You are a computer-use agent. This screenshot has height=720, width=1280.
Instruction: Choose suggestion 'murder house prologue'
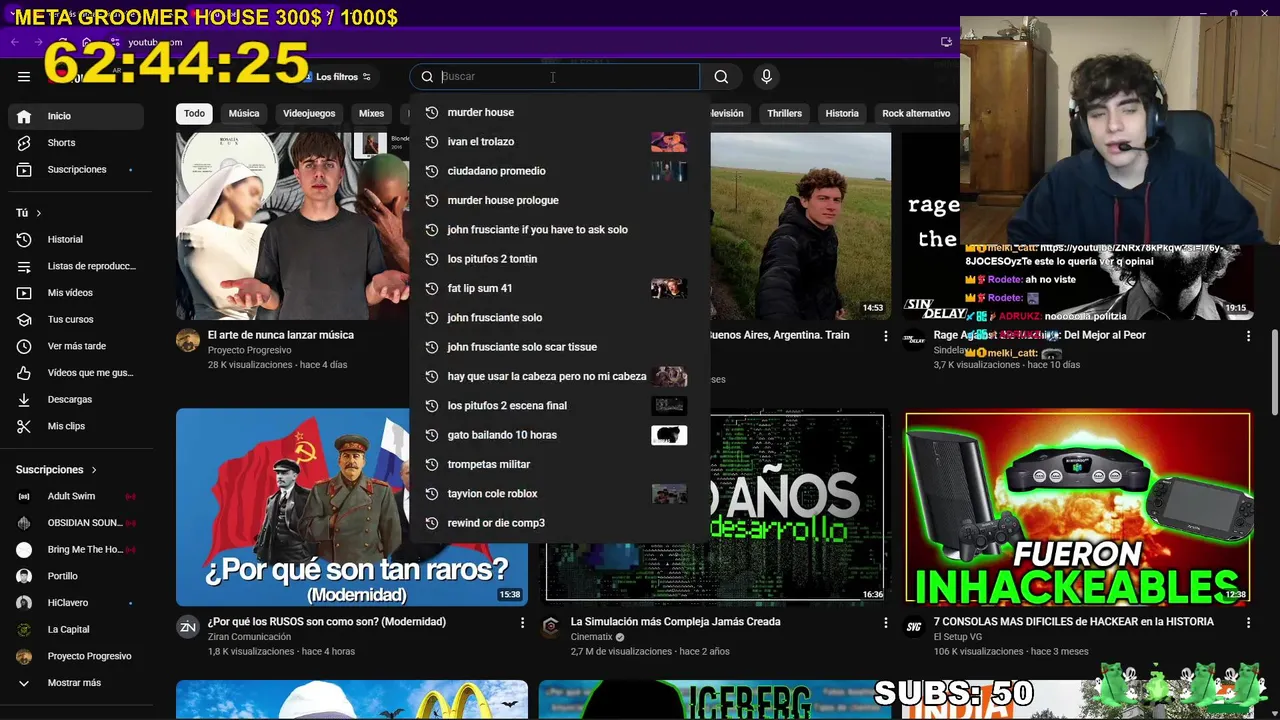click(560, 201)
